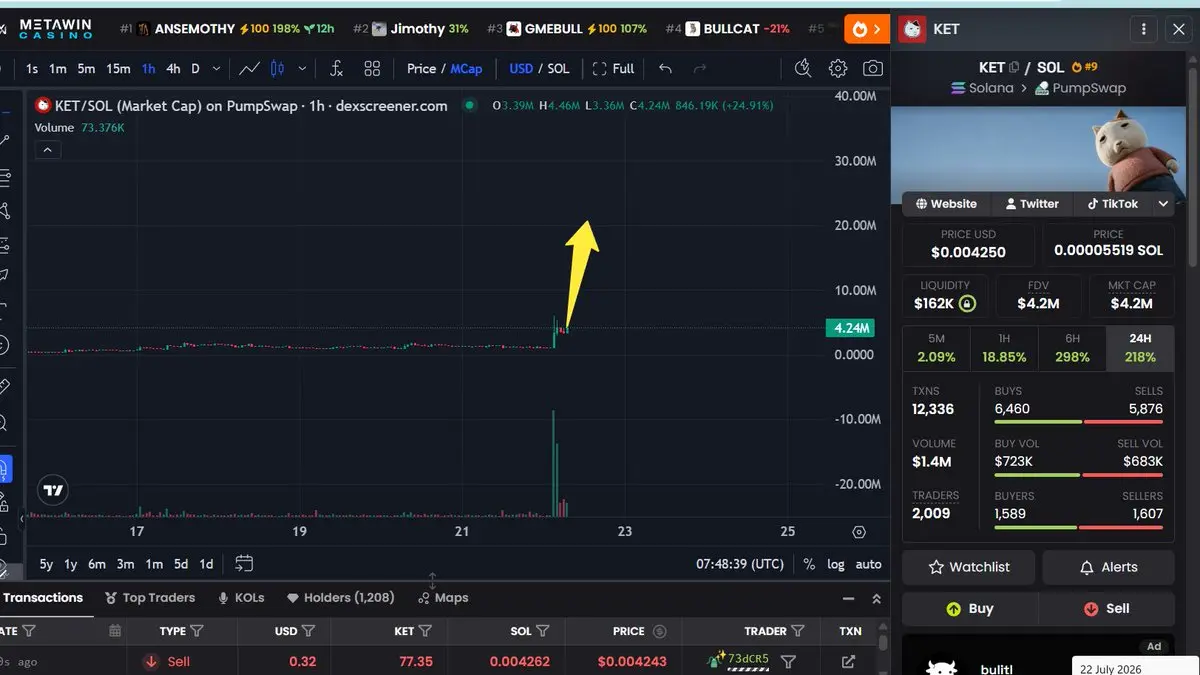Viewport: 1200px width, 675px height.
Task: Set date range to 5y
Action: [x=46, y=564]
